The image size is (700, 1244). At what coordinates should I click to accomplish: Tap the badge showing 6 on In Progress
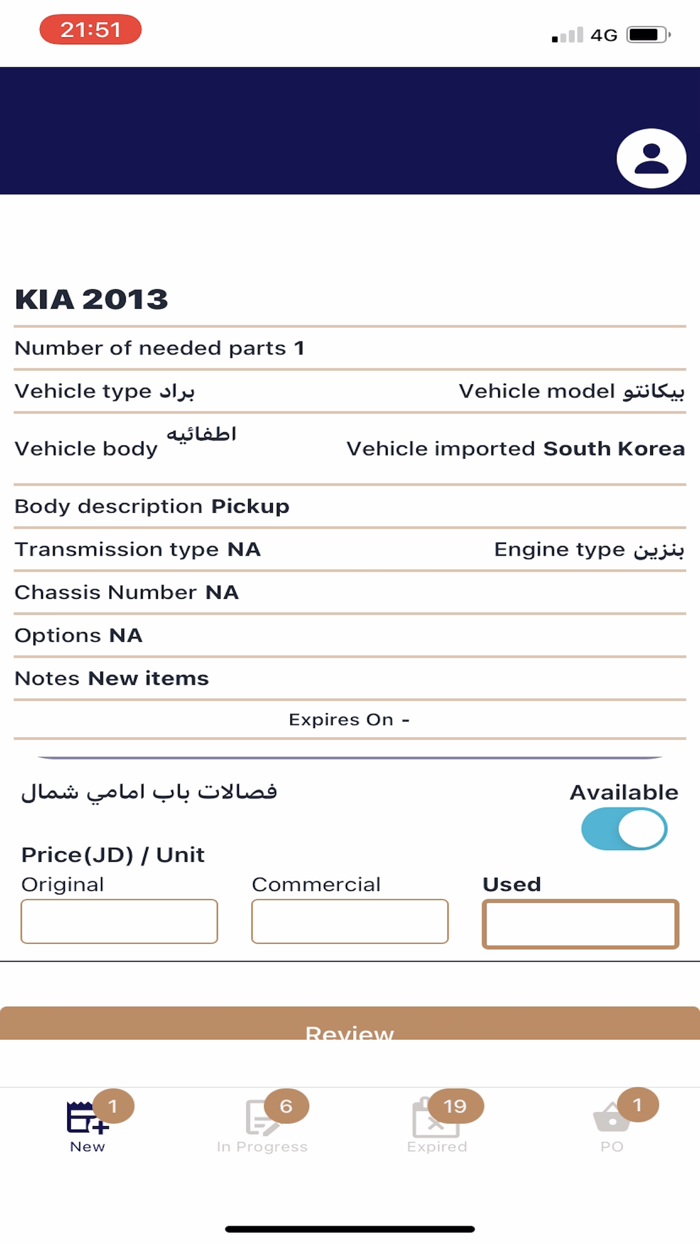point(285,1106)
